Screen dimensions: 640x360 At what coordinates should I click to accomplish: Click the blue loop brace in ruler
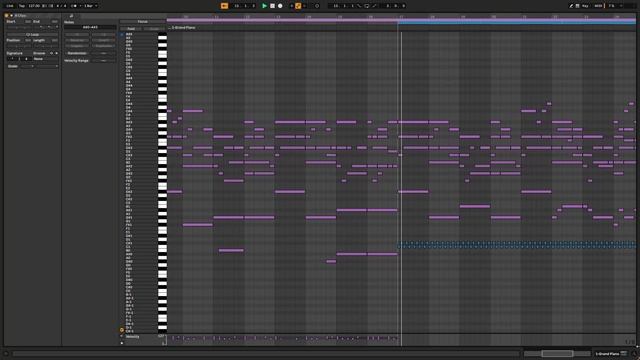[x=517, y=22]
